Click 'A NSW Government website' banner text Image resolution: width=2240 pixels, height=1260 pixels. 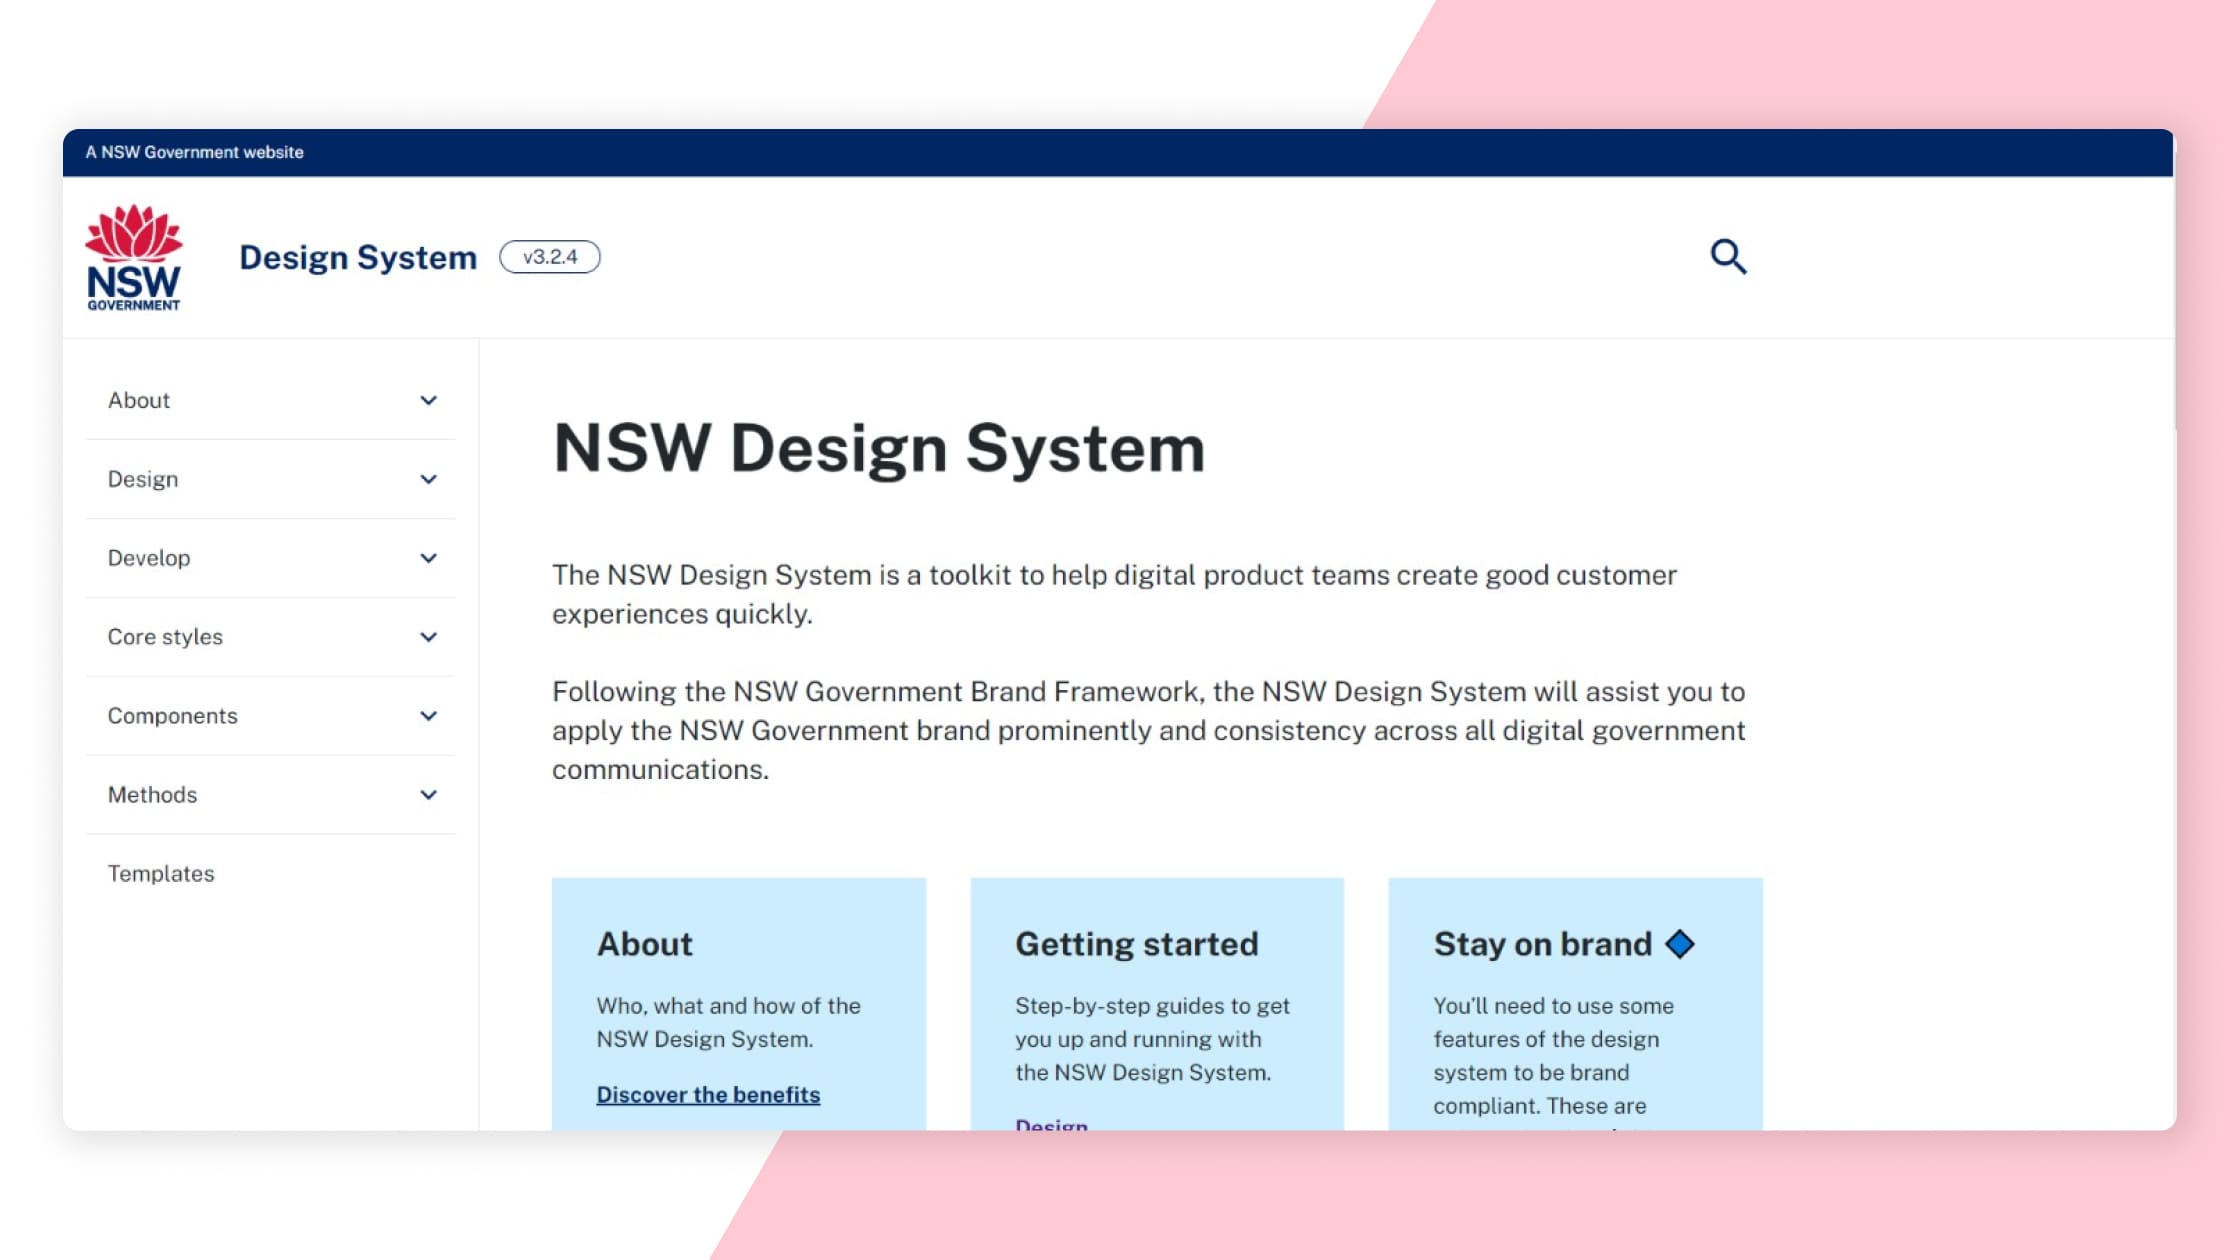194,152
